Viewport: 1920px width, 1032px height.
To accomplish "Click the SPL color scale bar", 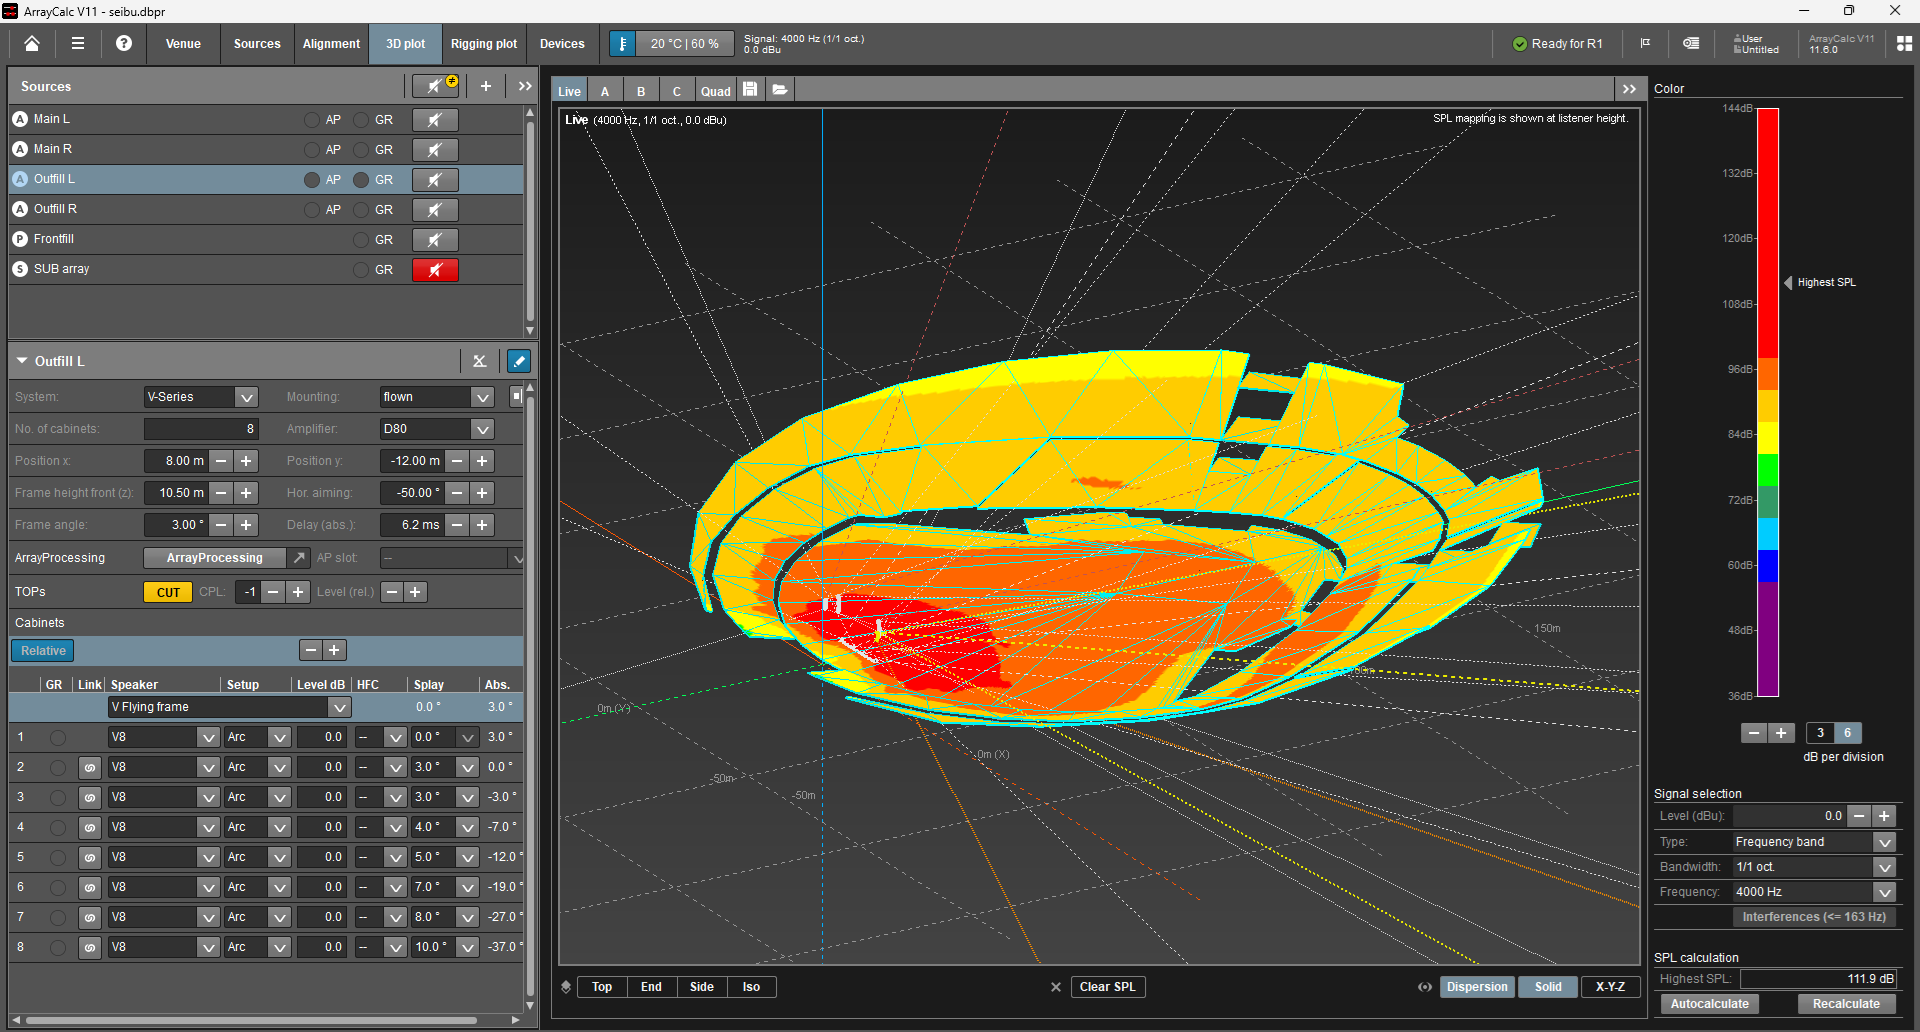I will coord(1768,402).
